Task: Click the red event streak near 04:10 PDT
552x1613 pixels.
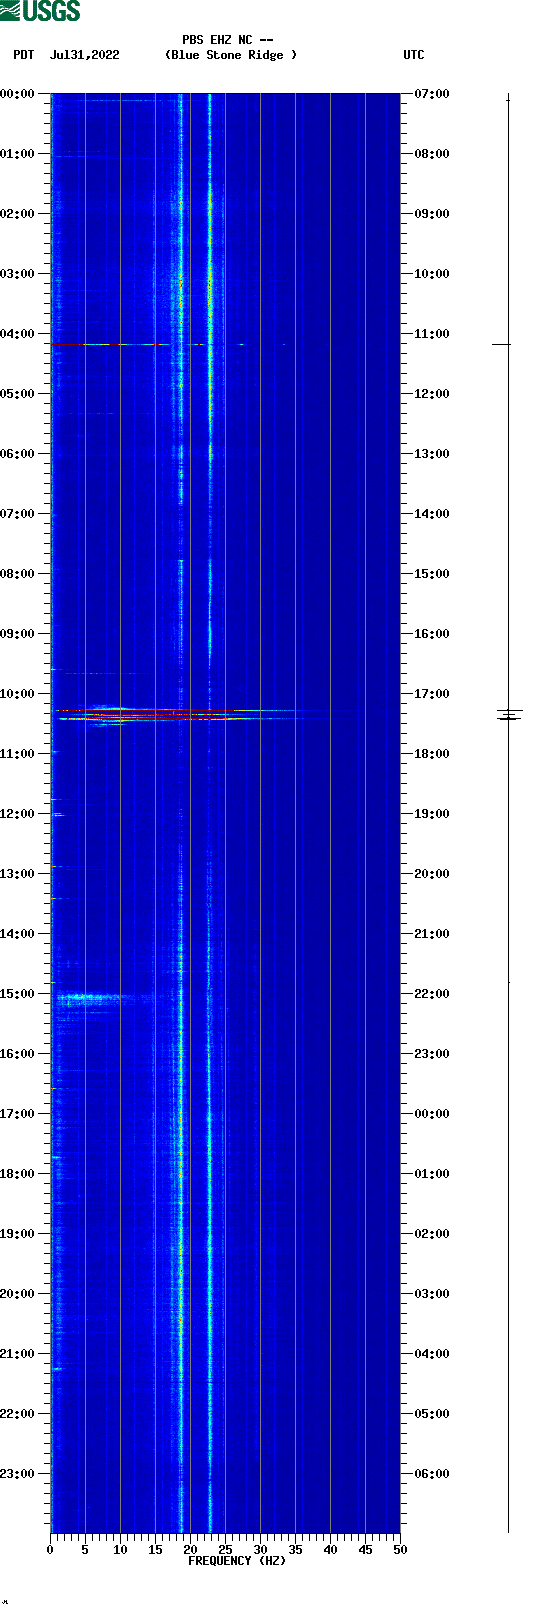Action: coord(110,344)
